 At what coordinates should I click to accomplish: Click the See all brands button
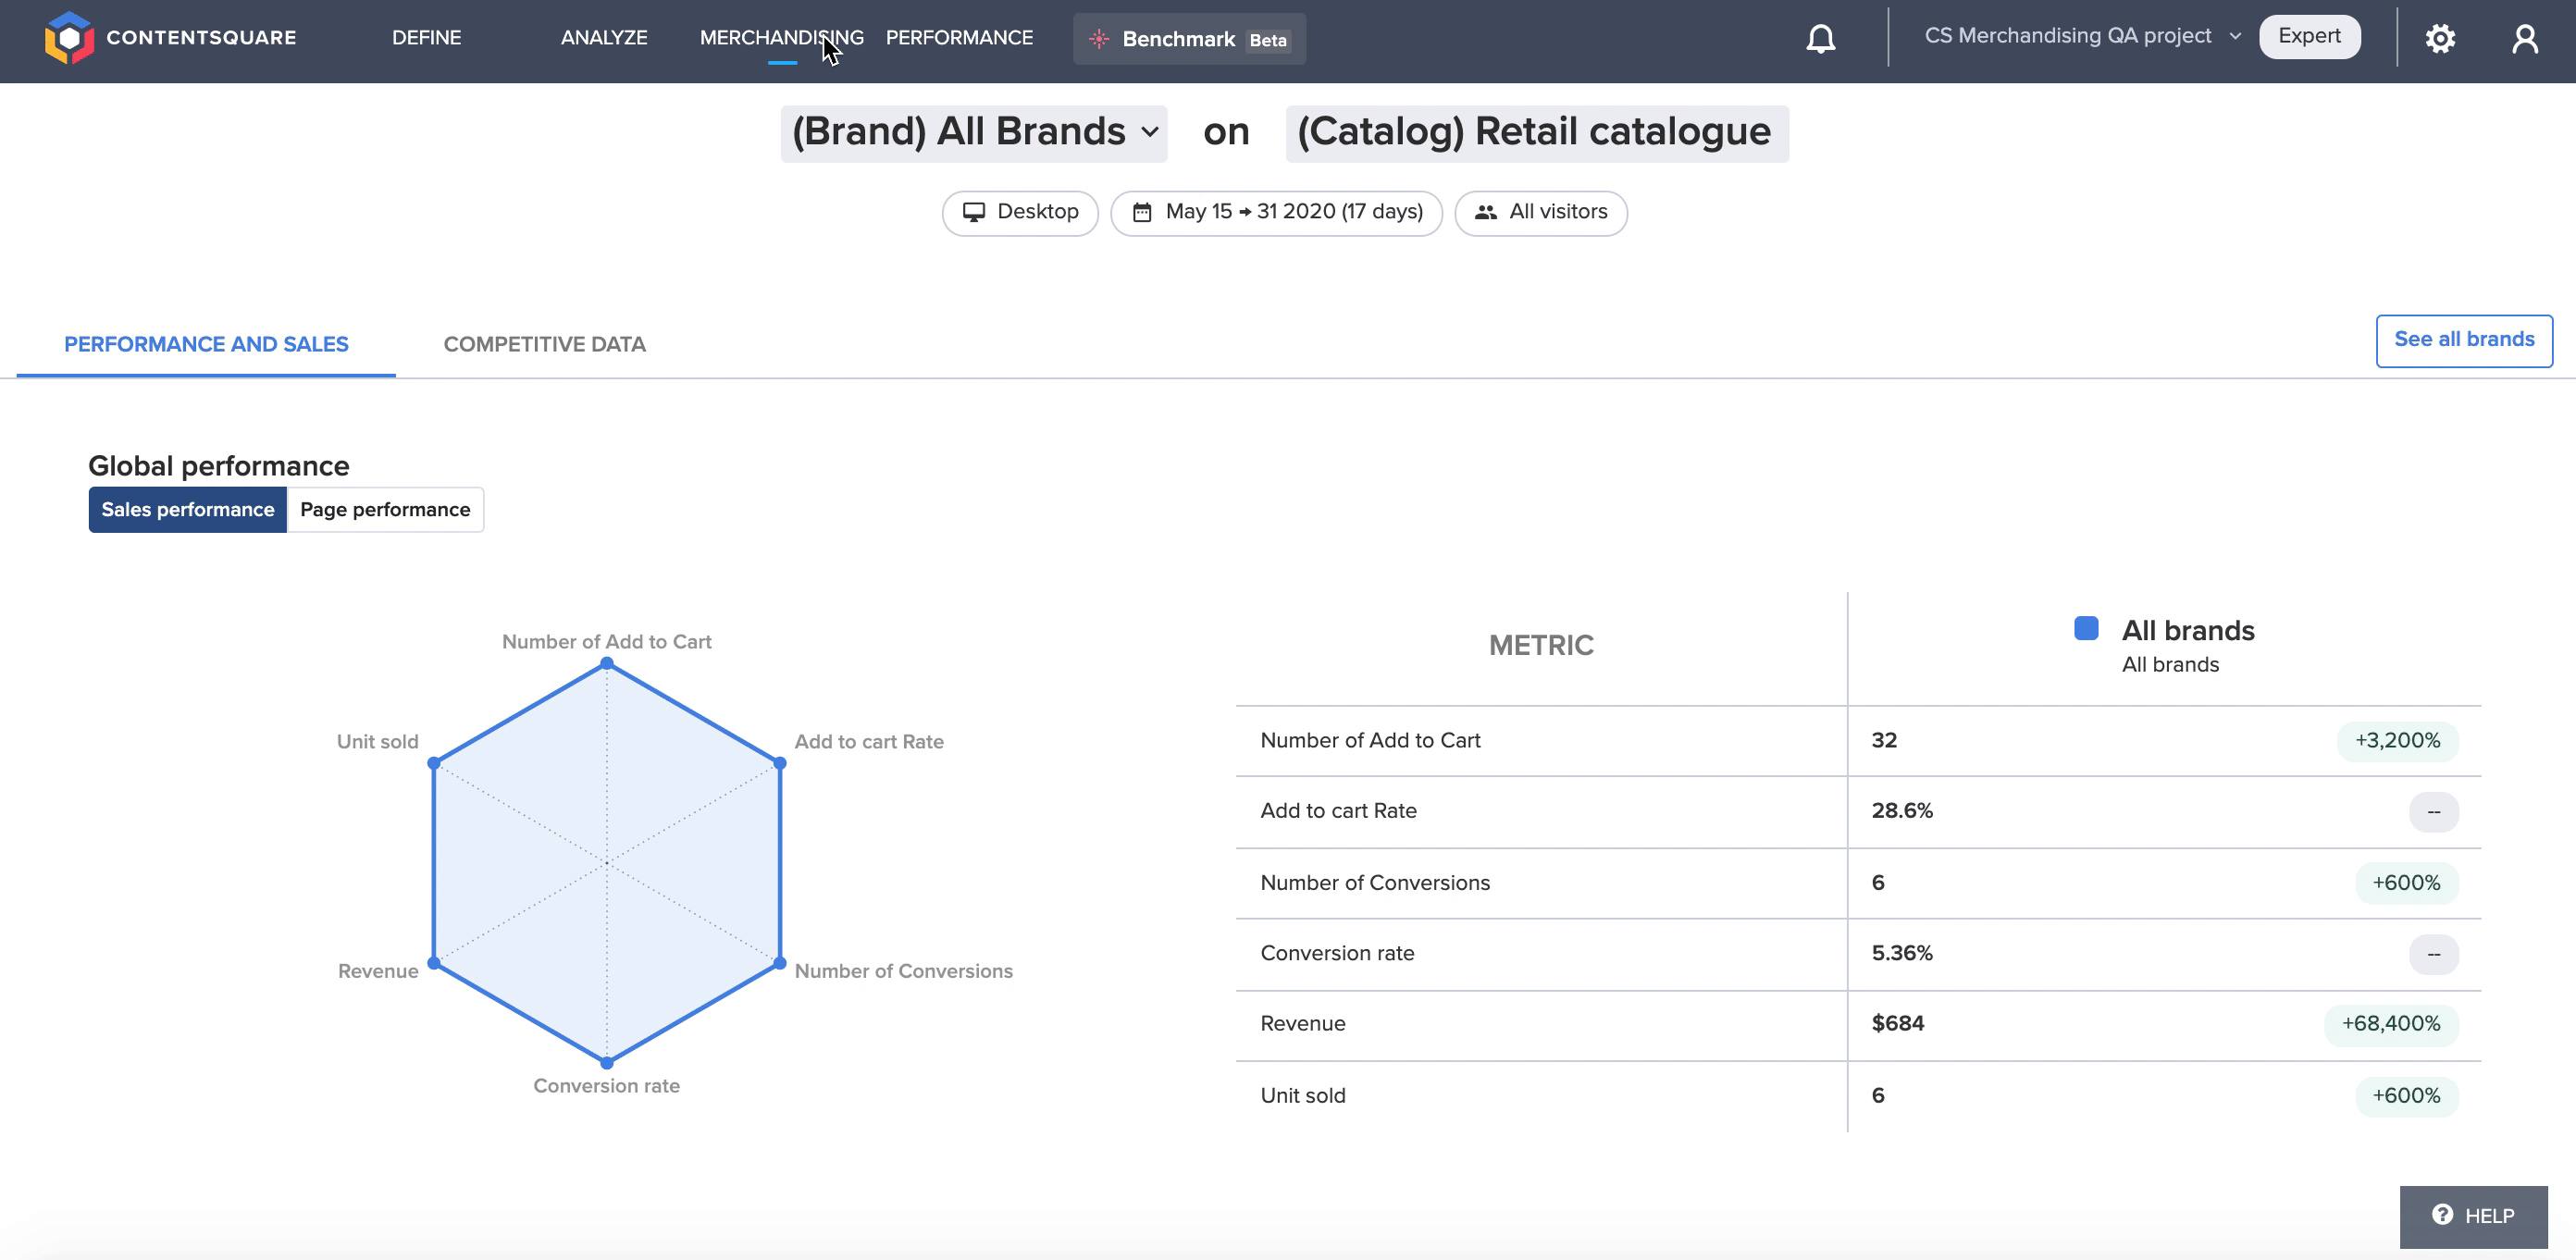2464,340
